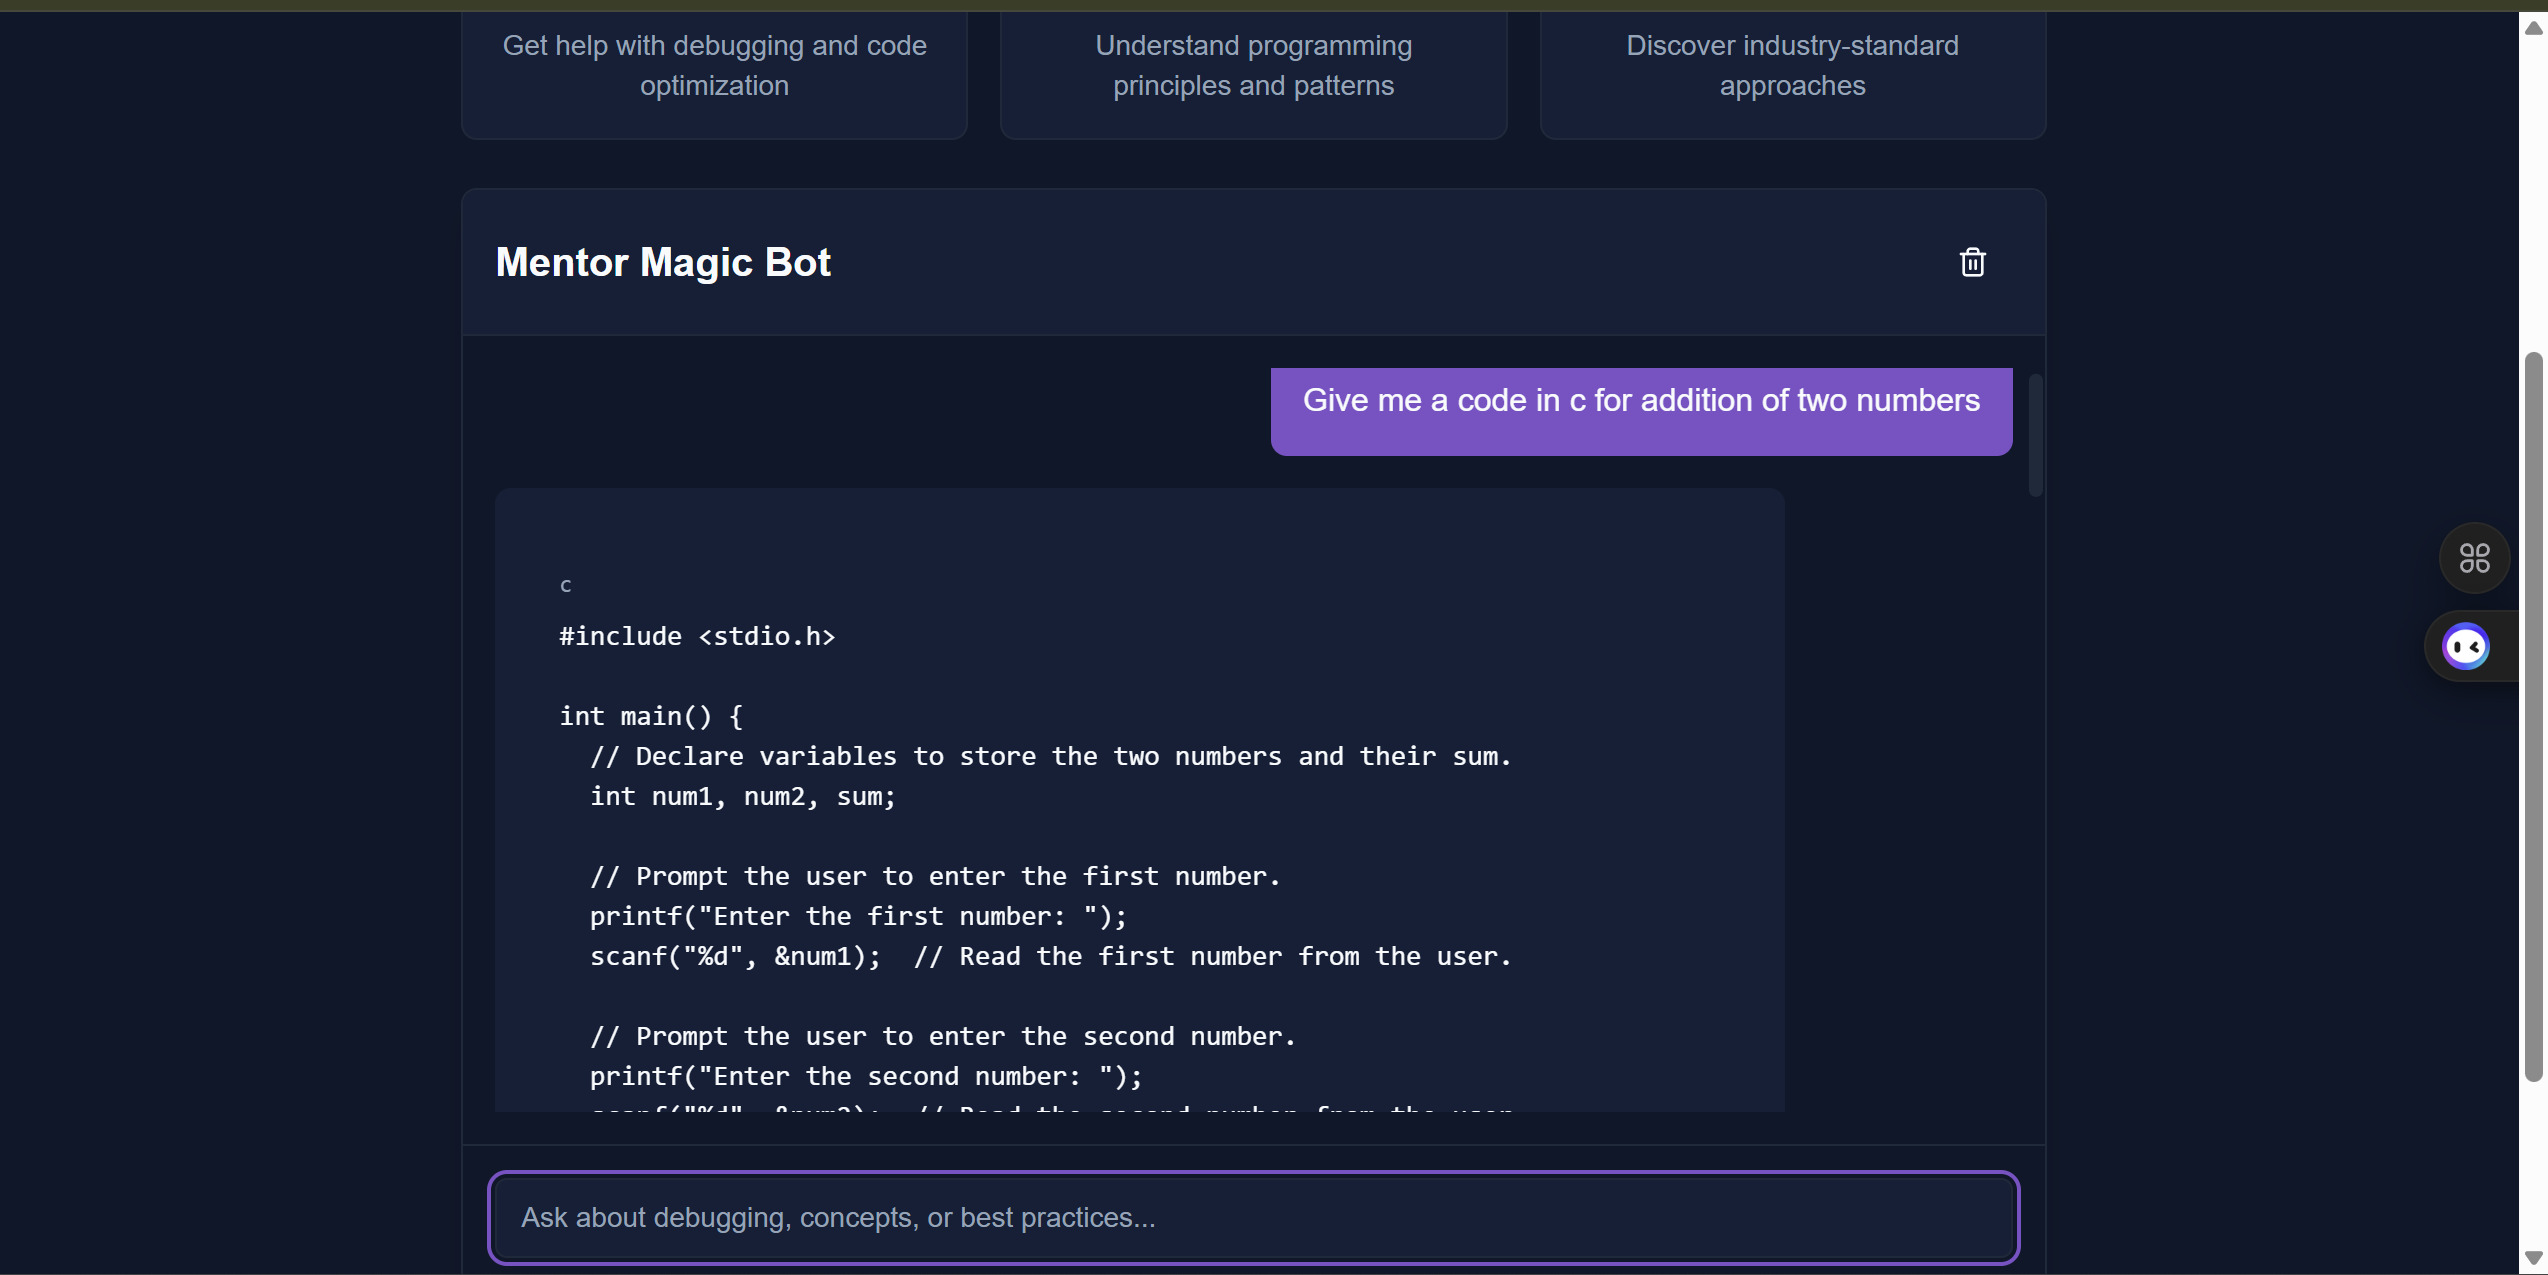Click the page scrollbar down arrow
This screenshot has height=1275, width=2548.
pyautogui.click(x=2532, y=1257)
